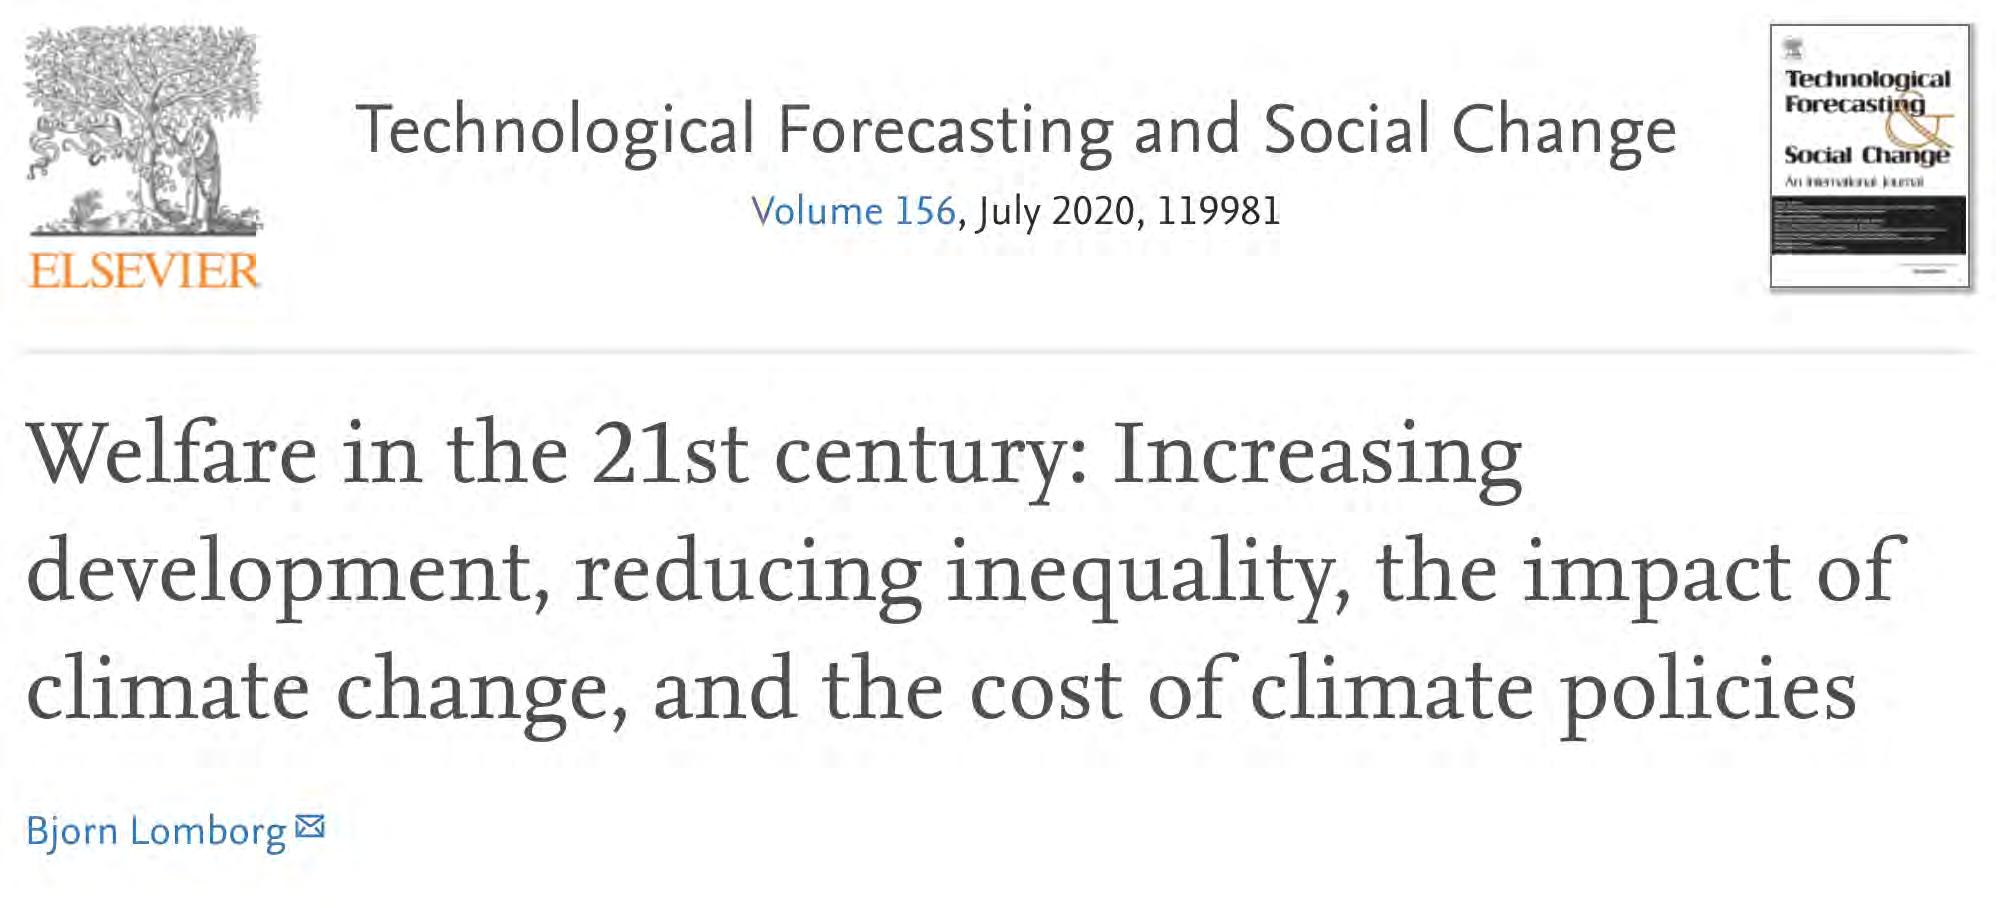Screen dimensions: 1996x906
Task: Click the small Elsevier logo on the cover
Action: coord(1793,48)
